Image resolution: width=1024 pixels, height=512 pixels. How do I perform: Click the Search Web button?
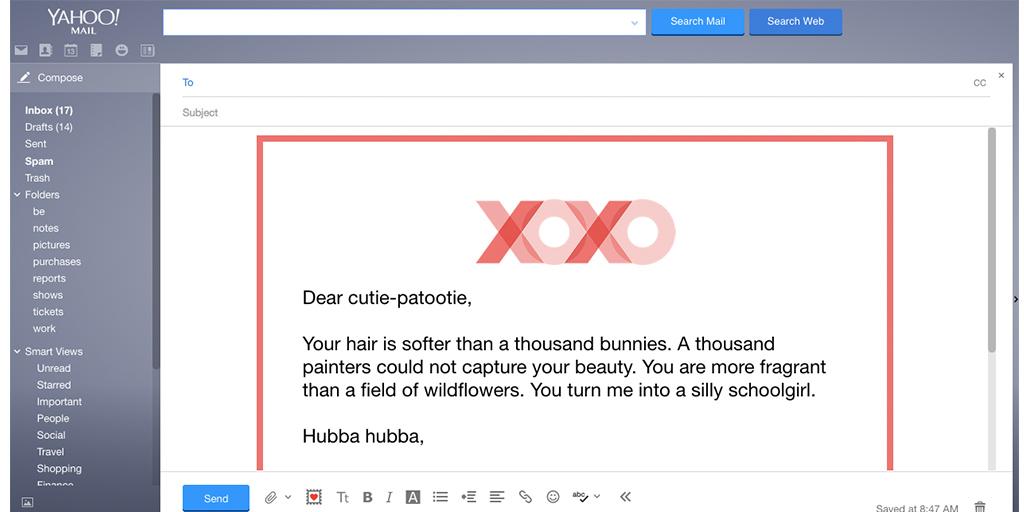(795, 22)
